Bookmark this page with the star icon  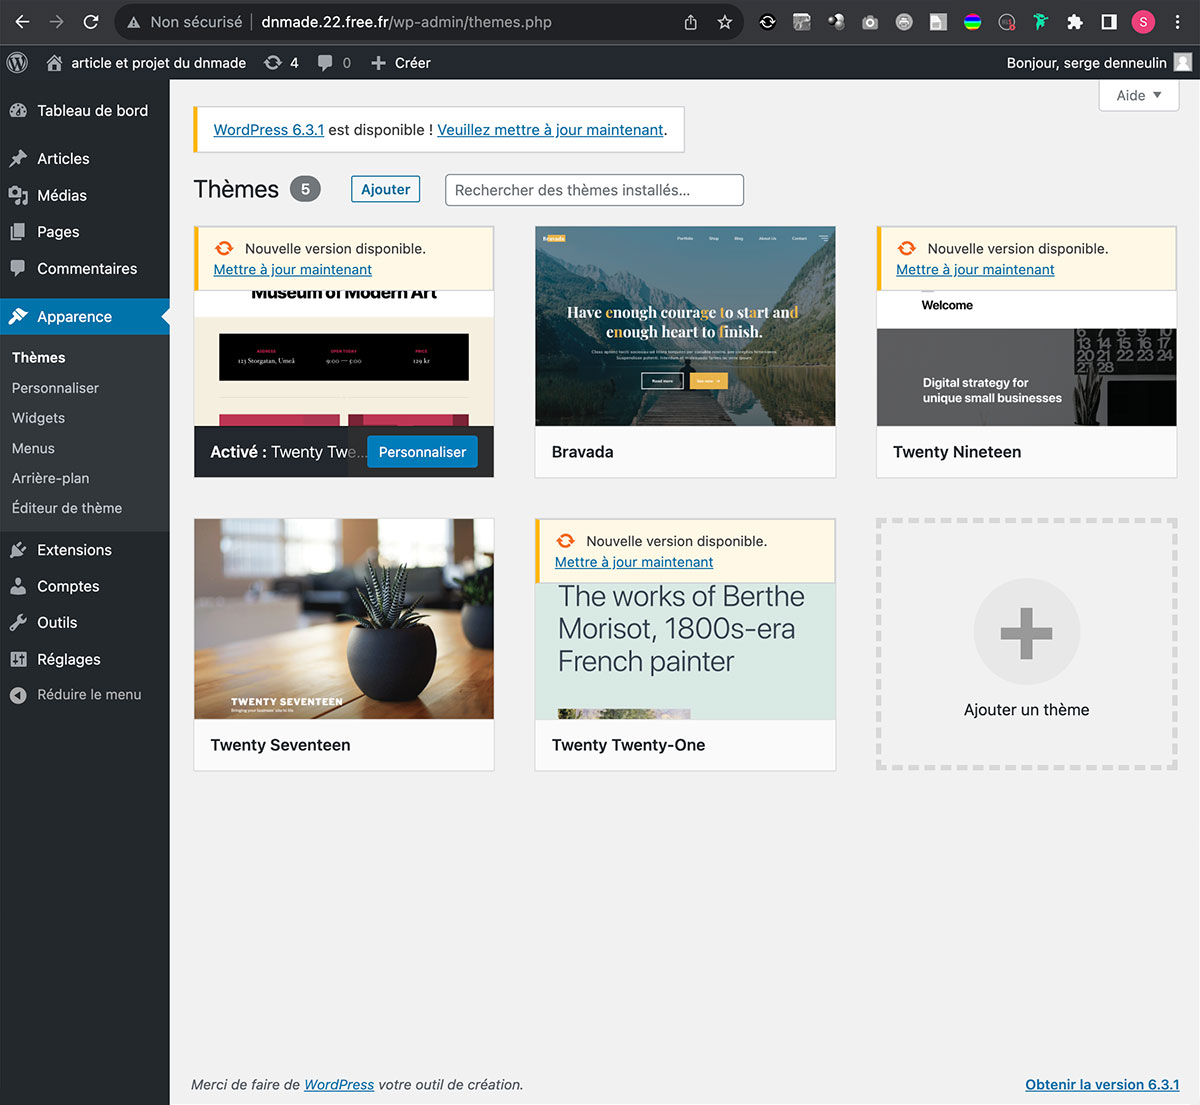click(725, 22)
